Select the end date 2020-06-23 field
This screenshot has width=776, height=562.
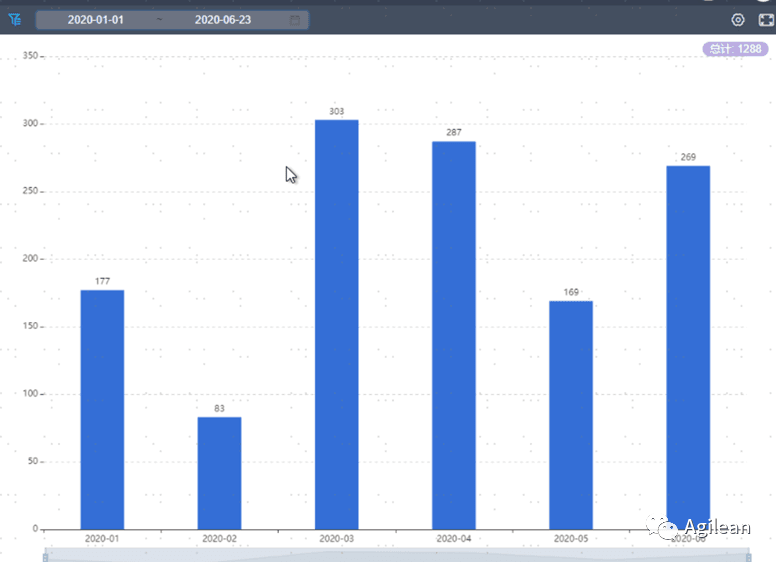(223, 20)
